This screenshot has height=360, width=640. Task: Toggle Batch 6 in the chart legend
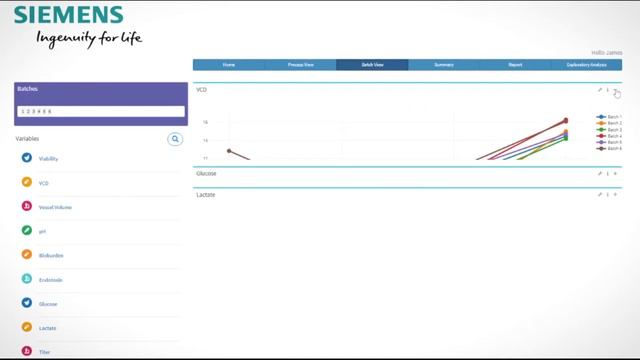[609, 149]
